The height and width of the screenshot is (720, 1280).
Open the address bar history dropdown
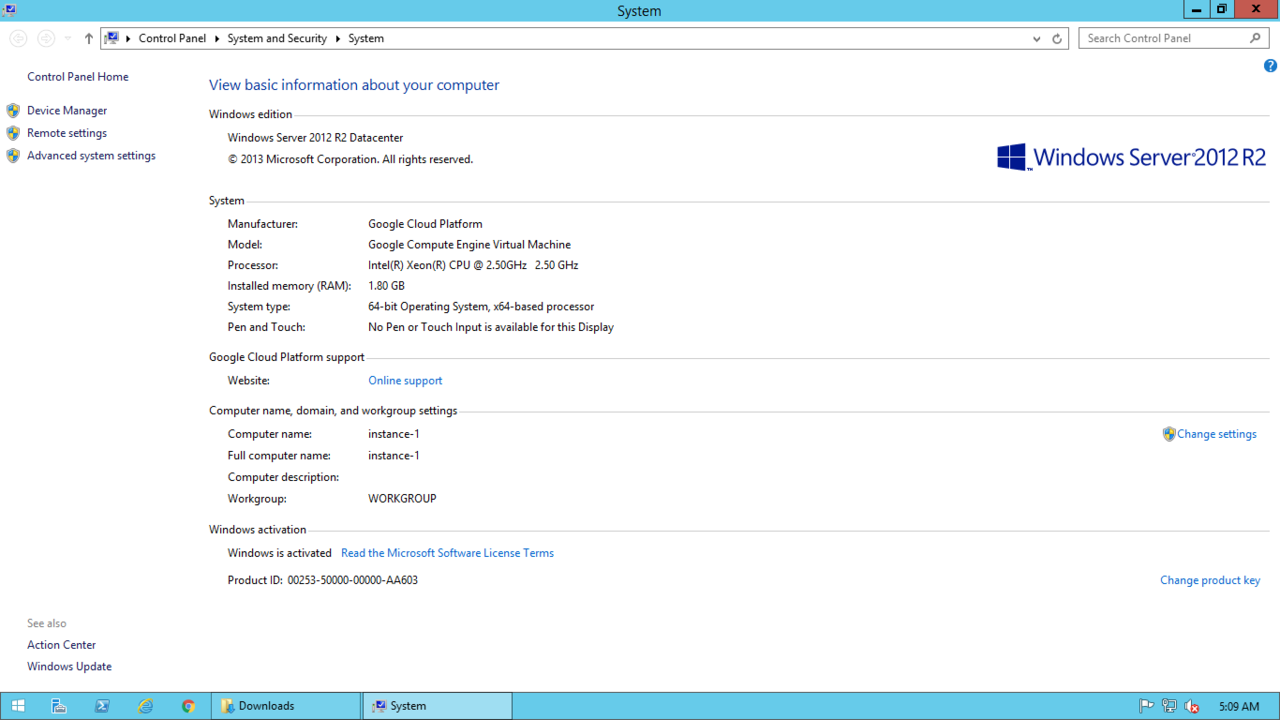pos(1036,38)
